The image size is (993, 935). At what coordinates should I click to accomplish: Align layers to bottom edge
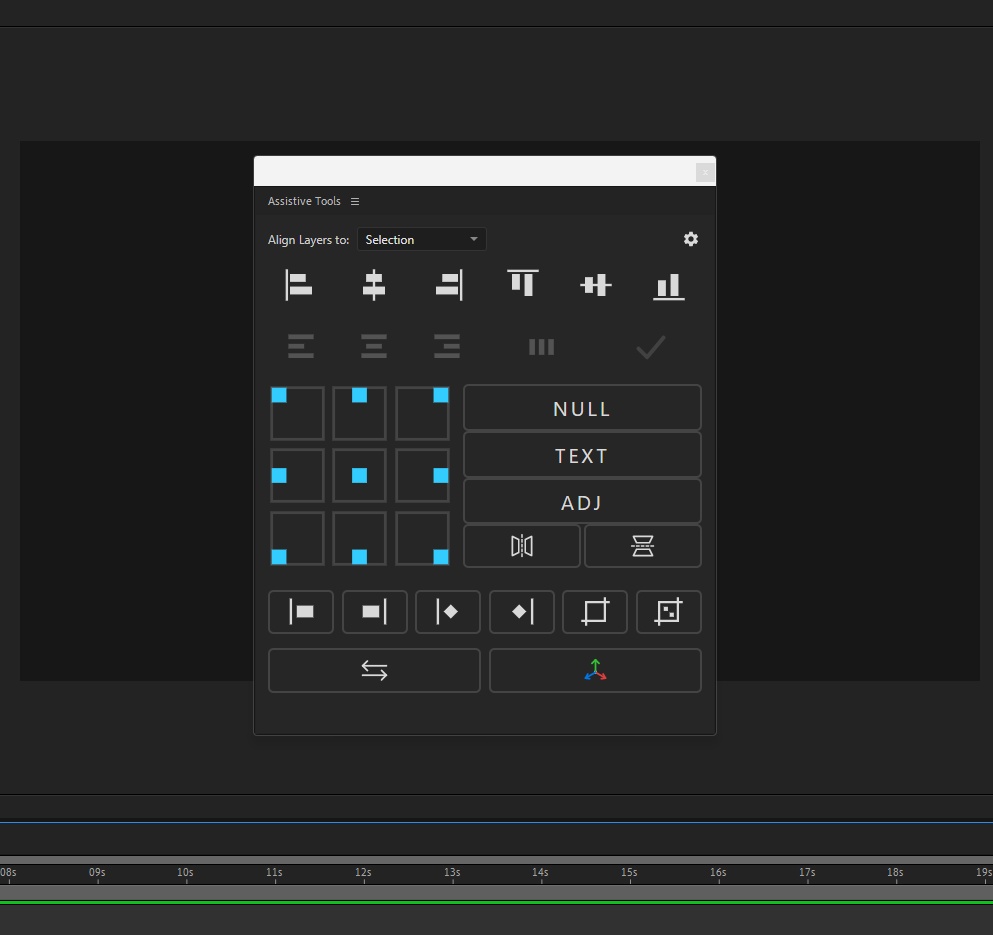click(669, 286)
